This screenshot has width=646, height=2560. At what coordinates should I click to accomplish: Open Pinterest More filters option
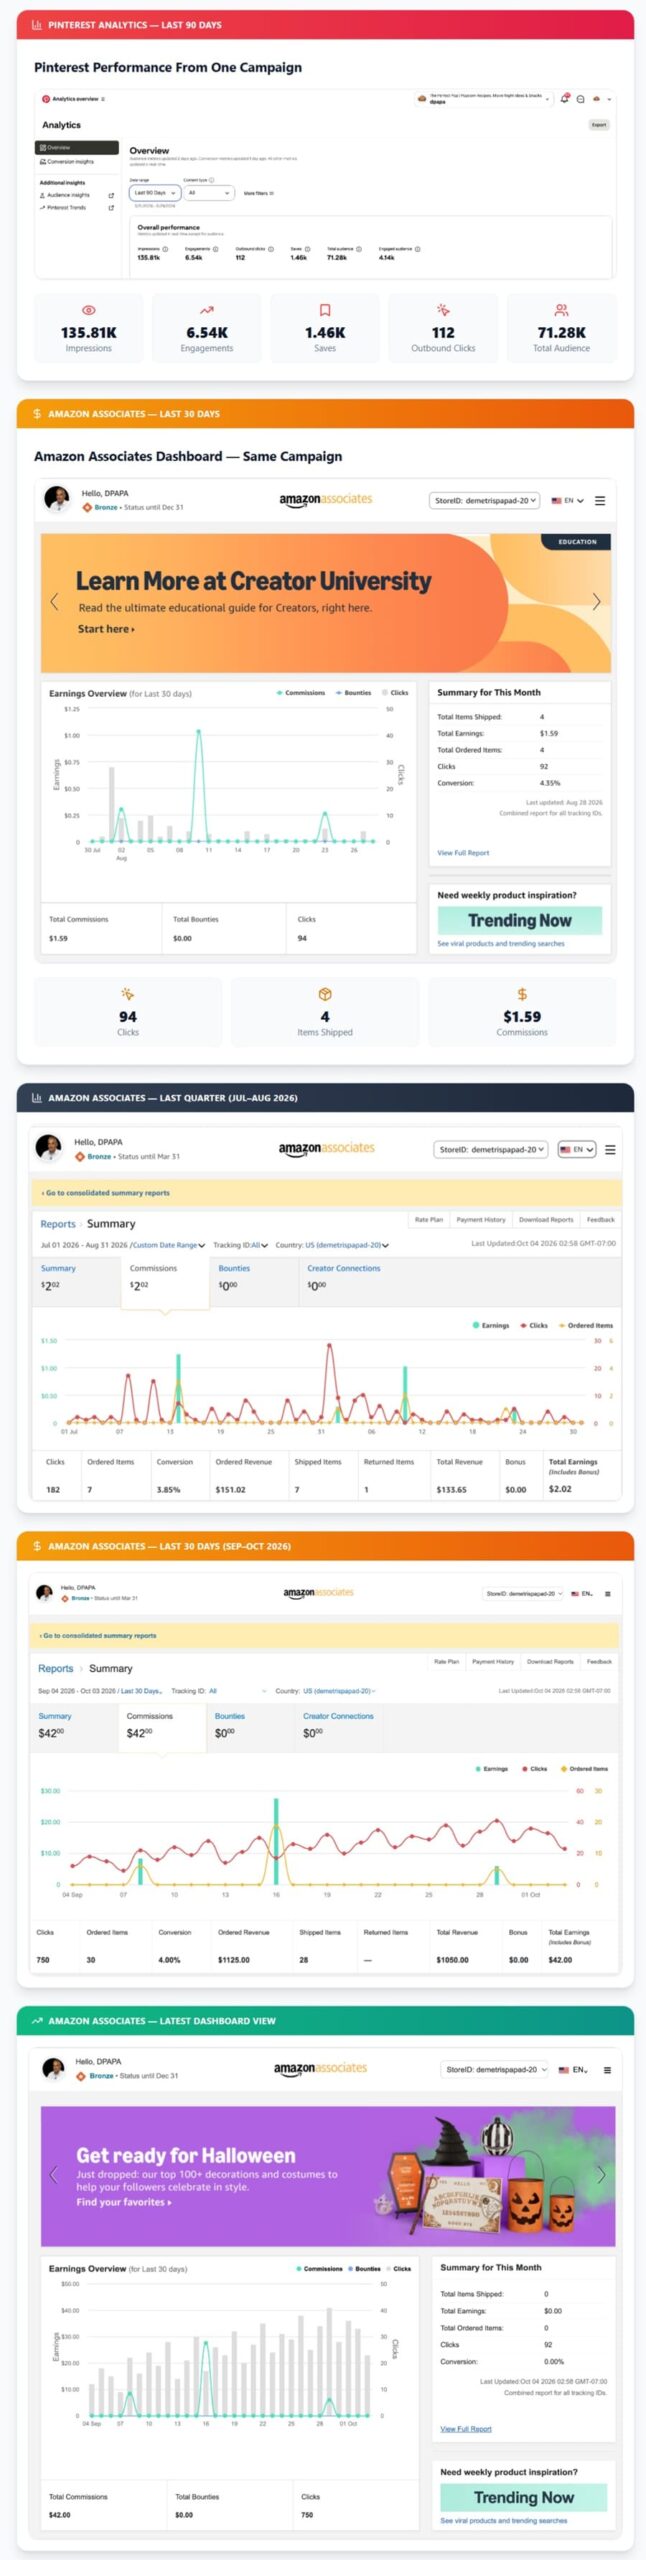coord(259,193)
